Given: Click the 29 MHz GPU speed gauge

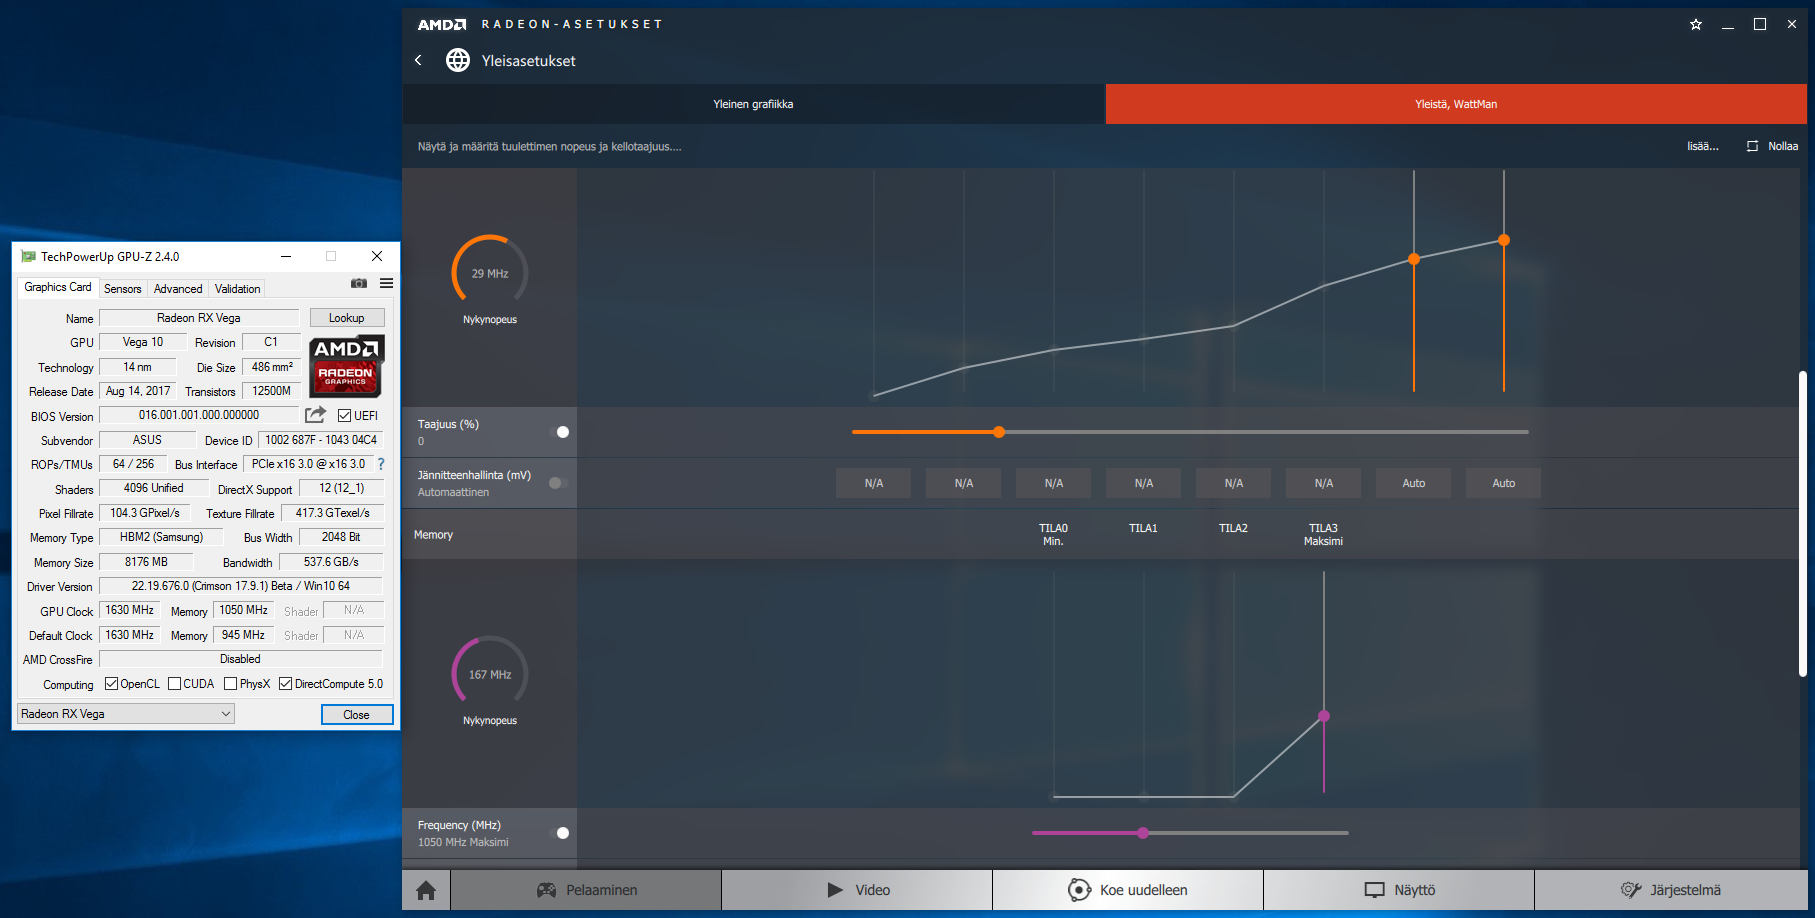Looking at the screenshot, I should (490, 273).
